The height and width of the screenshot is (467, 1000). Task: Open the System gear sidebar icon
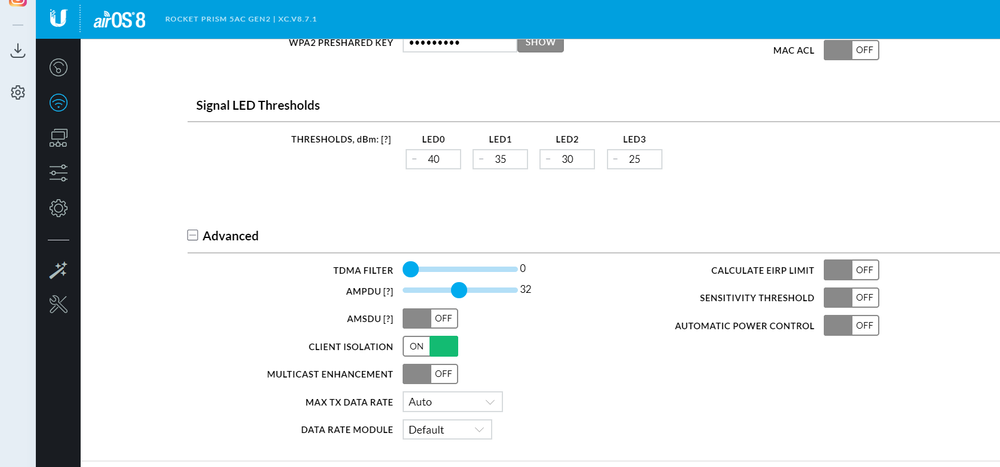[x=58, y=208]
